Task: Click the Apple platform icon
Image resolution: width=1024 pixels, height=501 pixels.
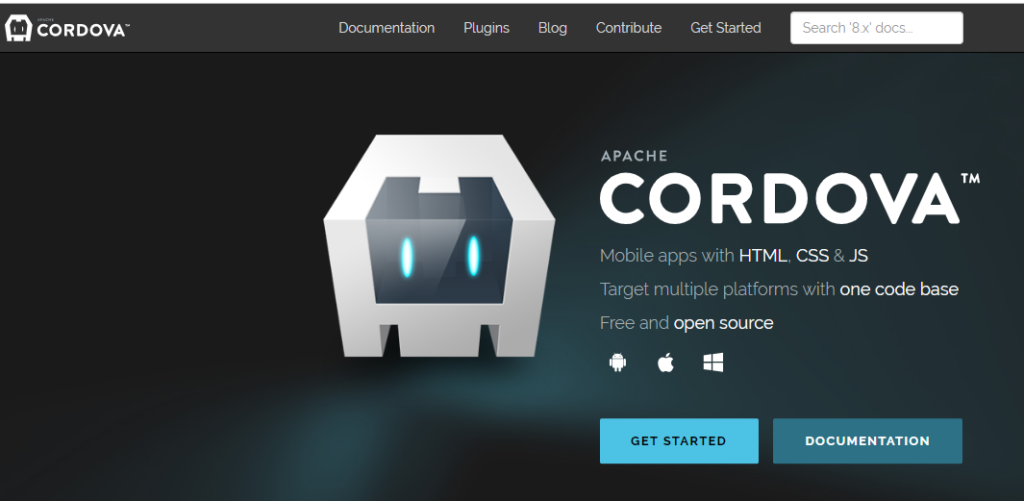Action: pyautogui.click(x=665, y=363)
